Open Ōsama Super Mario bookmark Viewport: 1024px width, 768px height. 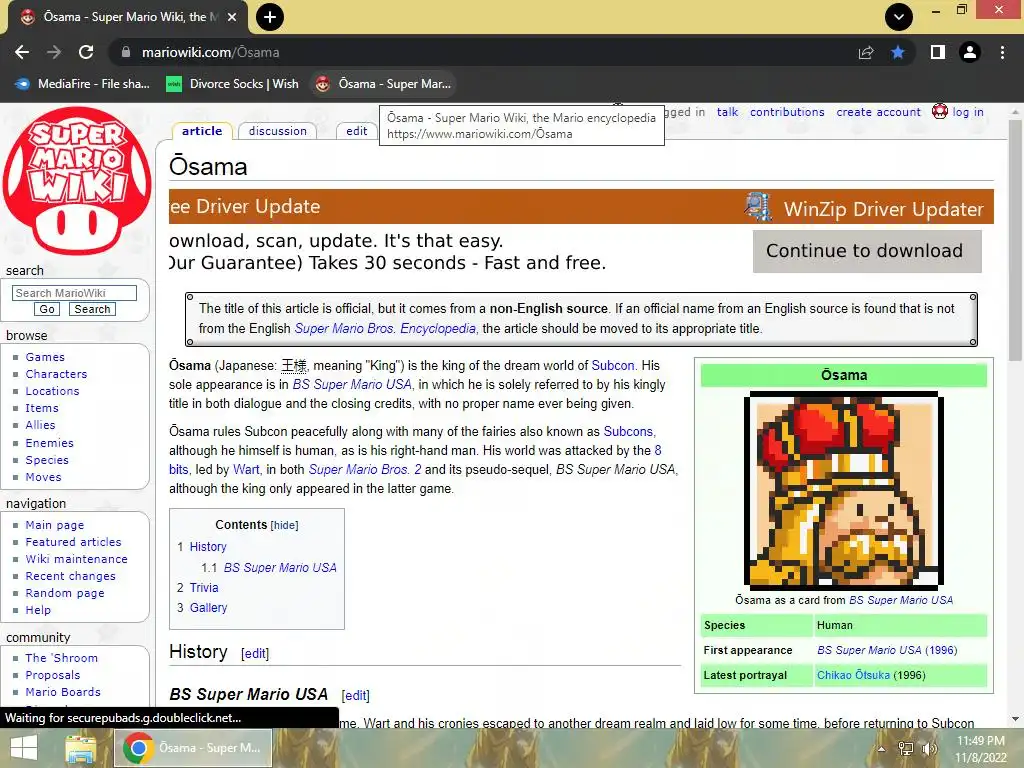383,84
